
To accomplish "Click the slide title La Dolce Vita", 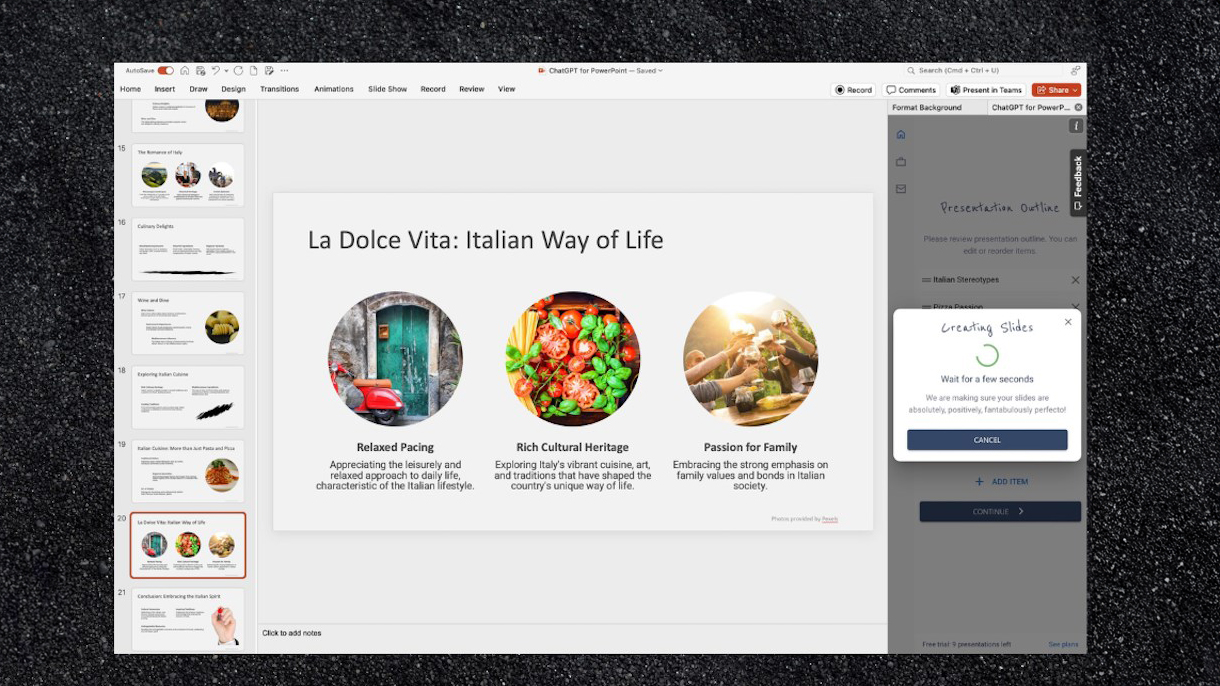I will tap(485, 240).
